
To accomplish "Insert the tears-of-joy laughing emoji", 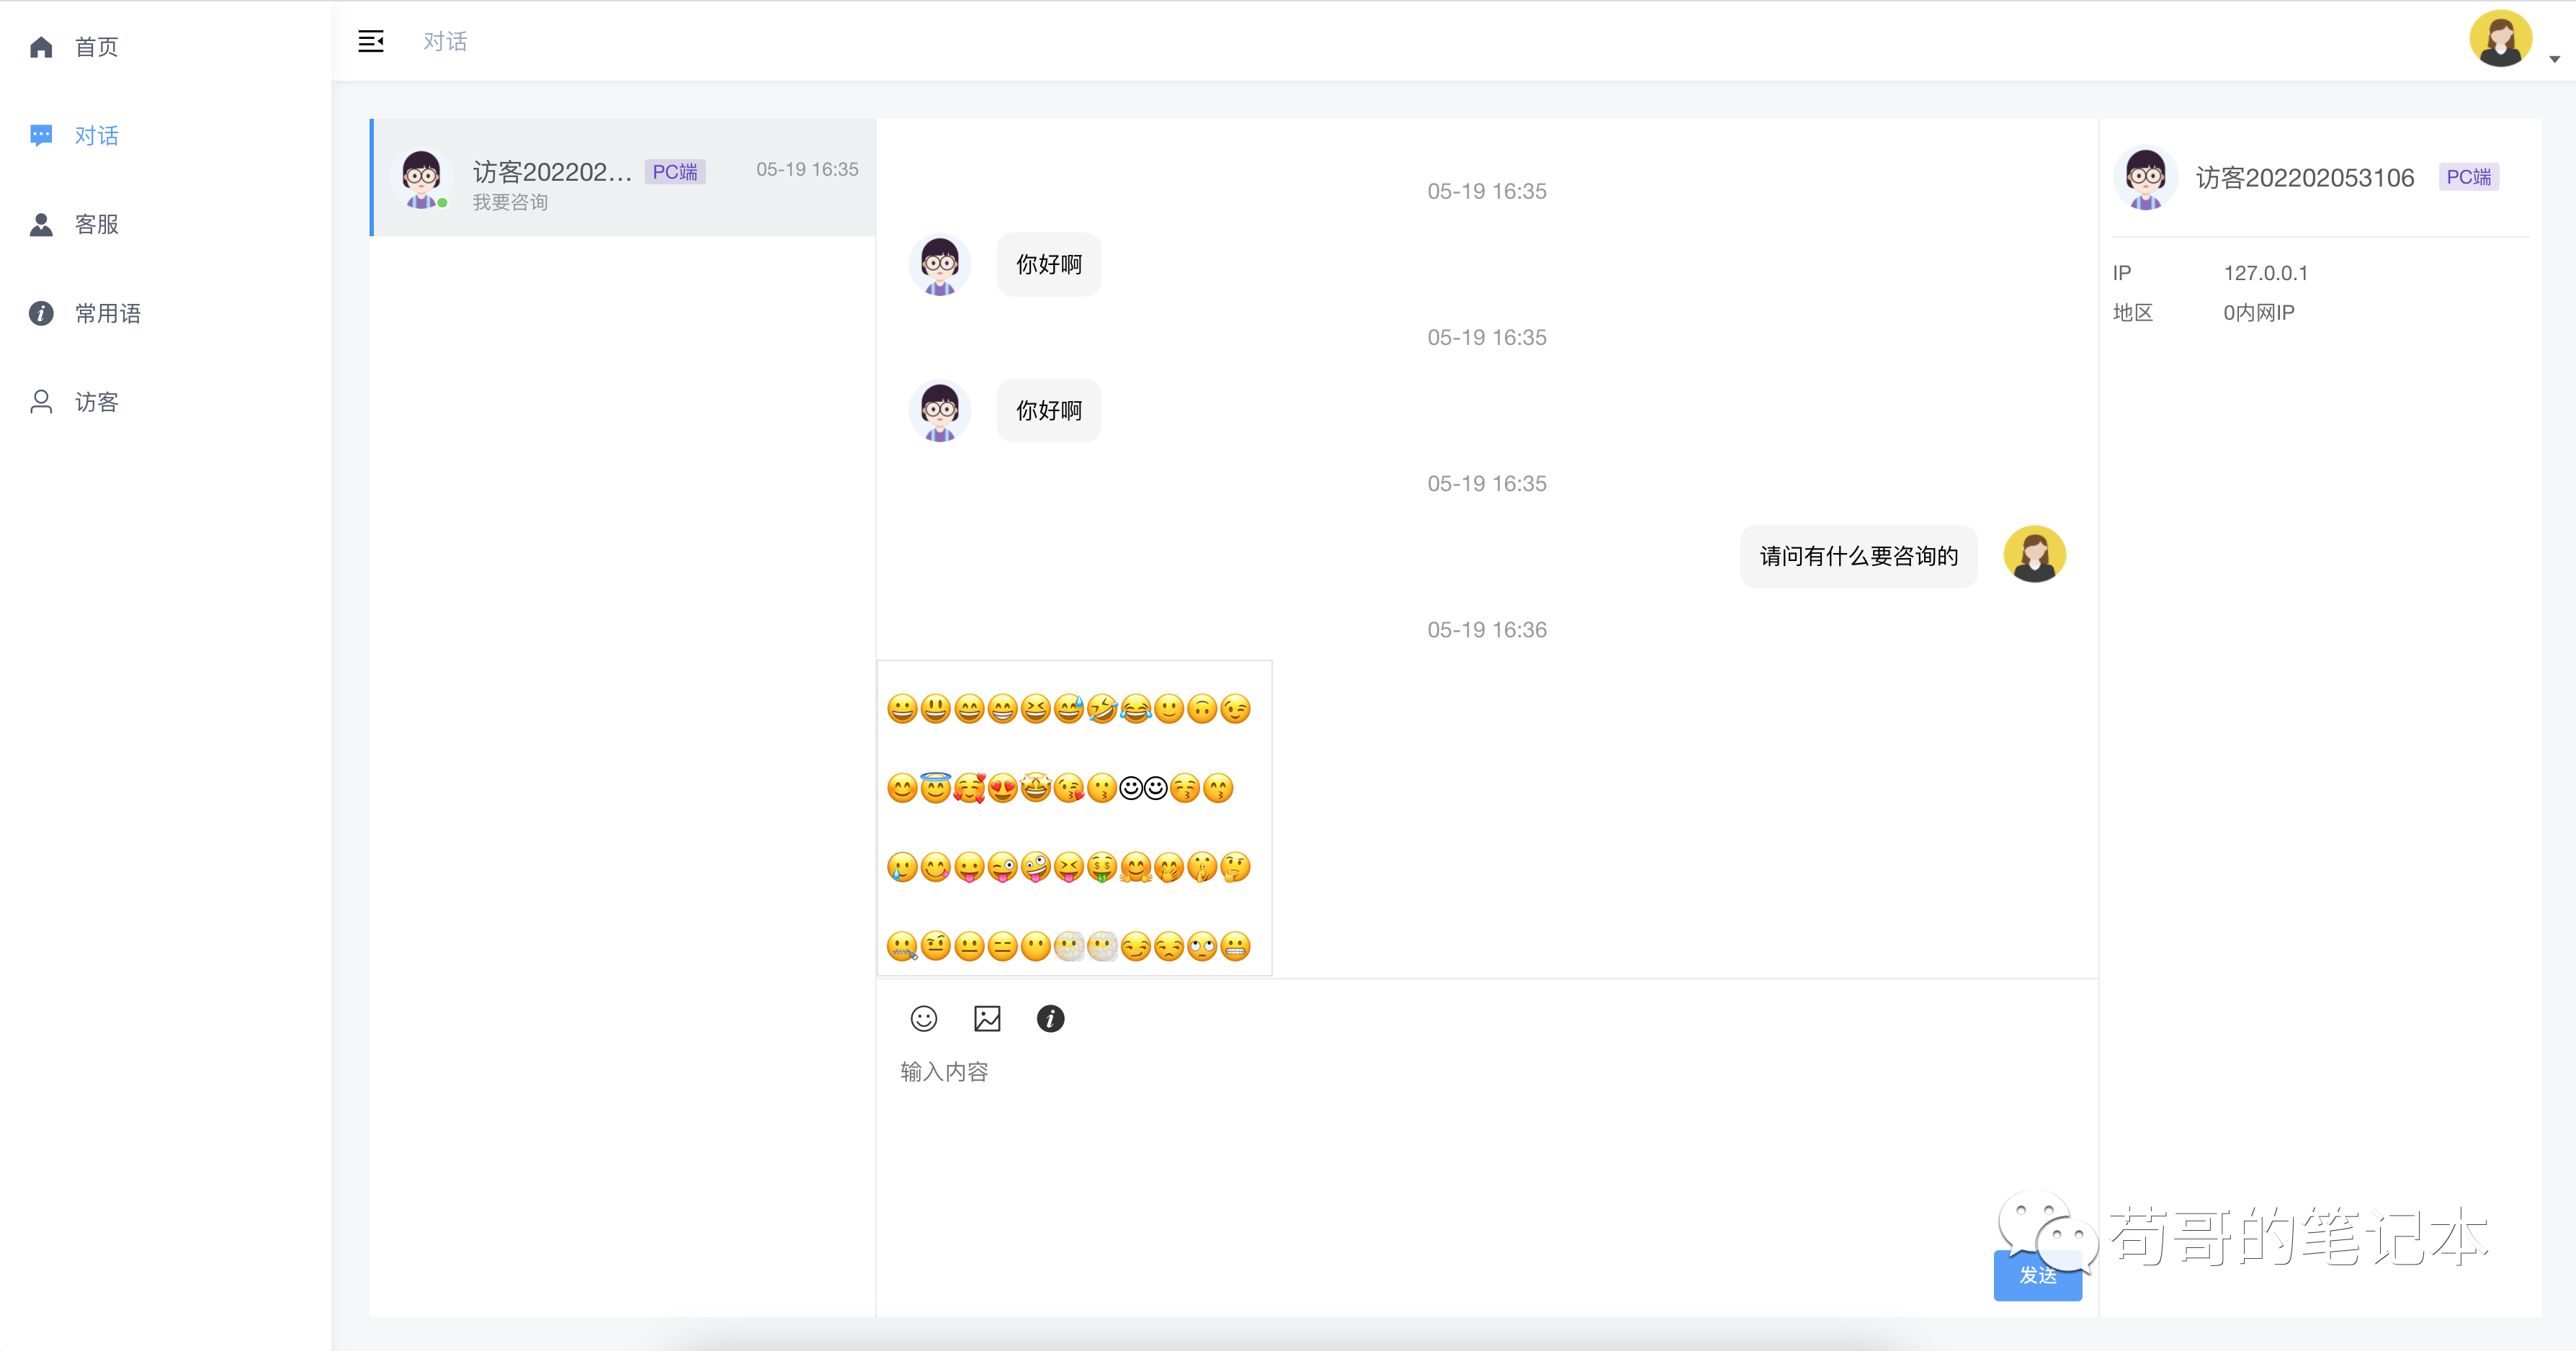I will (1136, 709).
